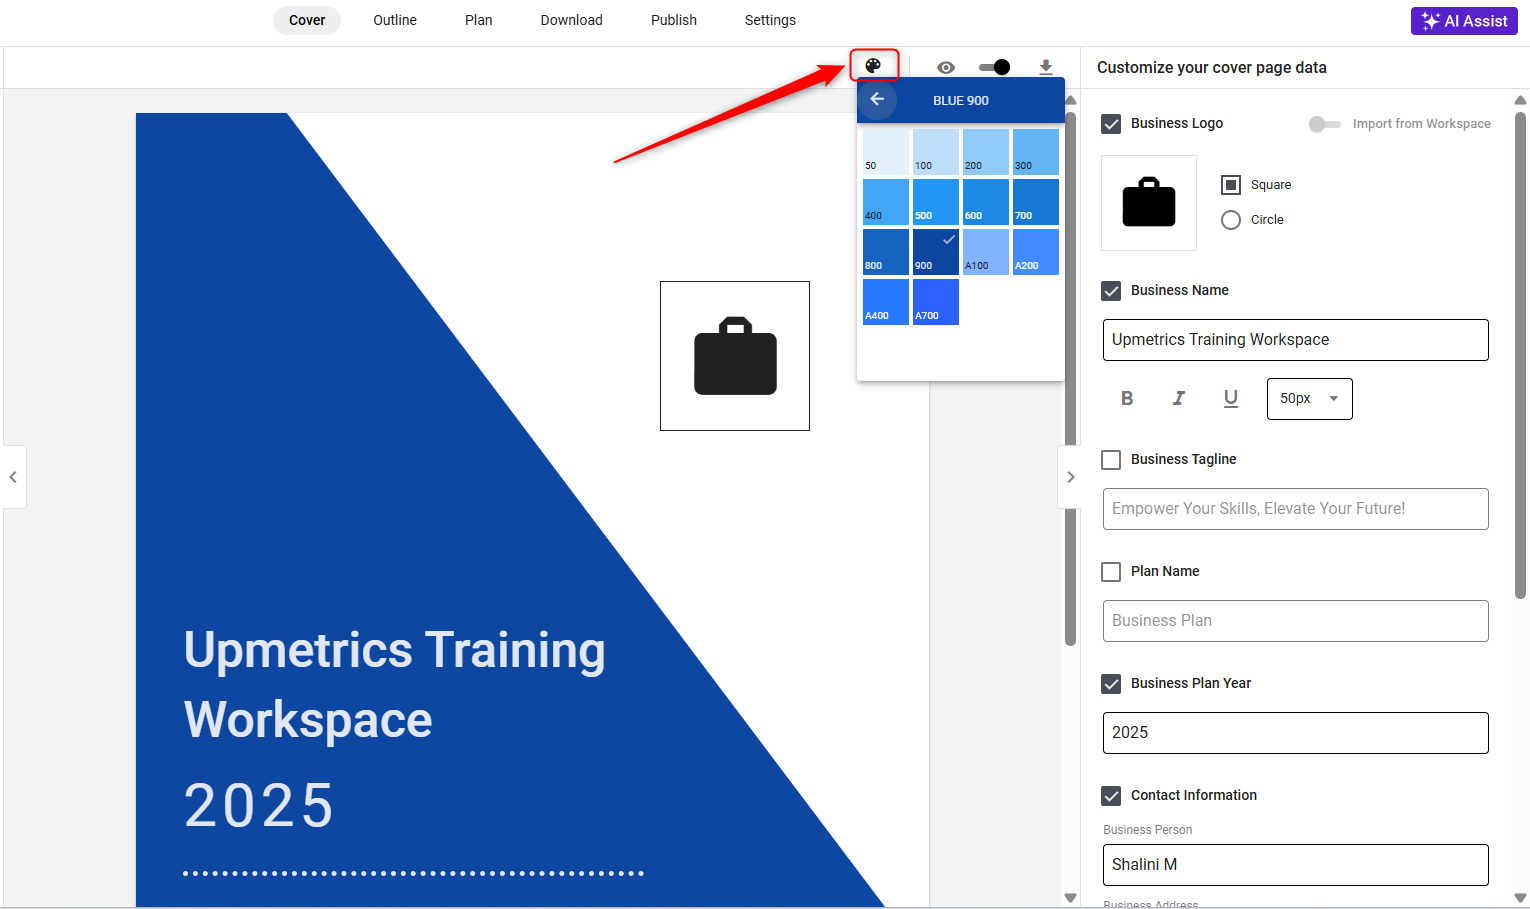This screenshot has height=909, width=1530.
Task: Toggle italic for business name
Action: [x=1179, y=398]
